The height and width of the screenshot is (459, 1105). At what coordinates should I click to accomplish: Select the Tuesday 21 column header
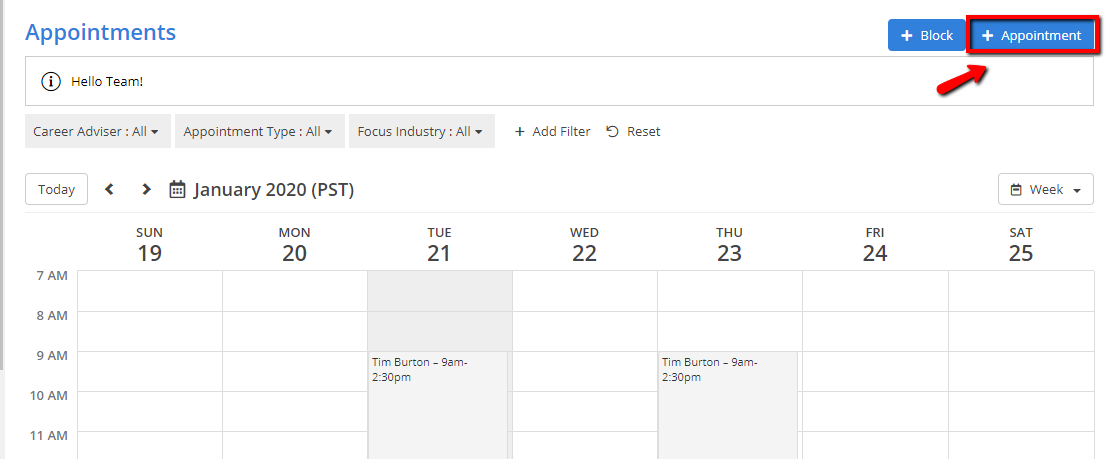tap(439, 245)
